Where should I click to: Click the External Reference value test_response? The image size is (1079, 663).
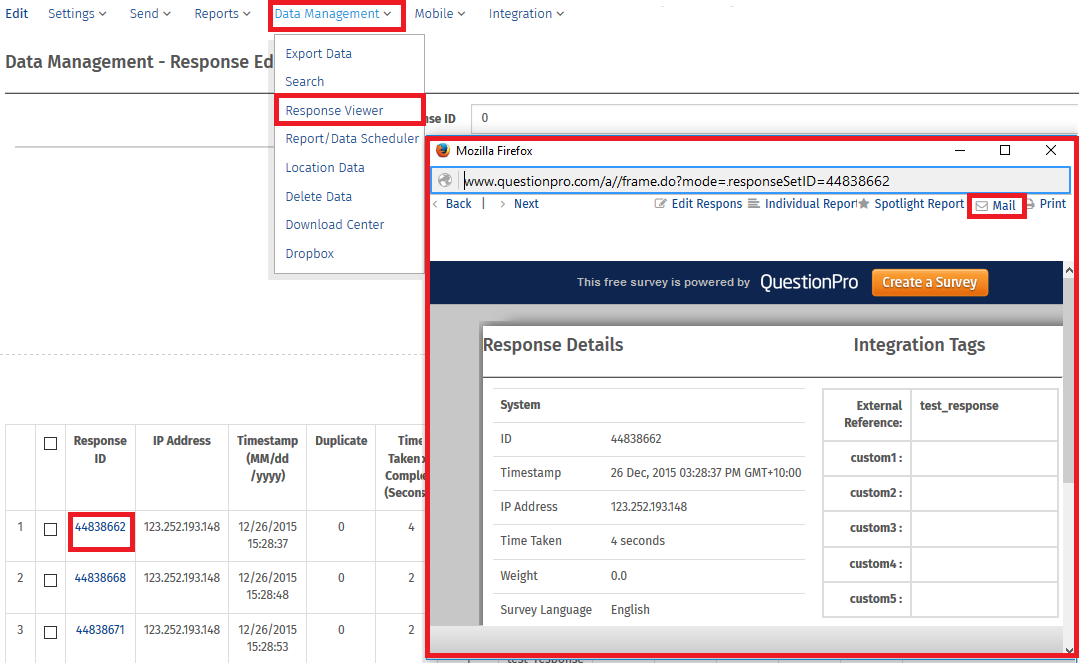pyautogui.click(x=959, y=406)
